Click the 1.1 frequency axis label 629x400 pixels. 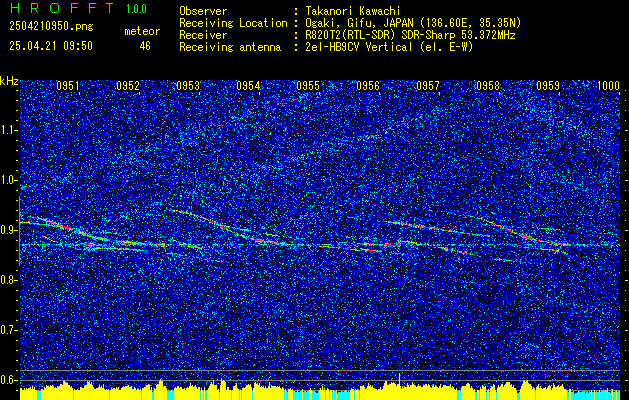pyautogui.click(x=9, y=130)
